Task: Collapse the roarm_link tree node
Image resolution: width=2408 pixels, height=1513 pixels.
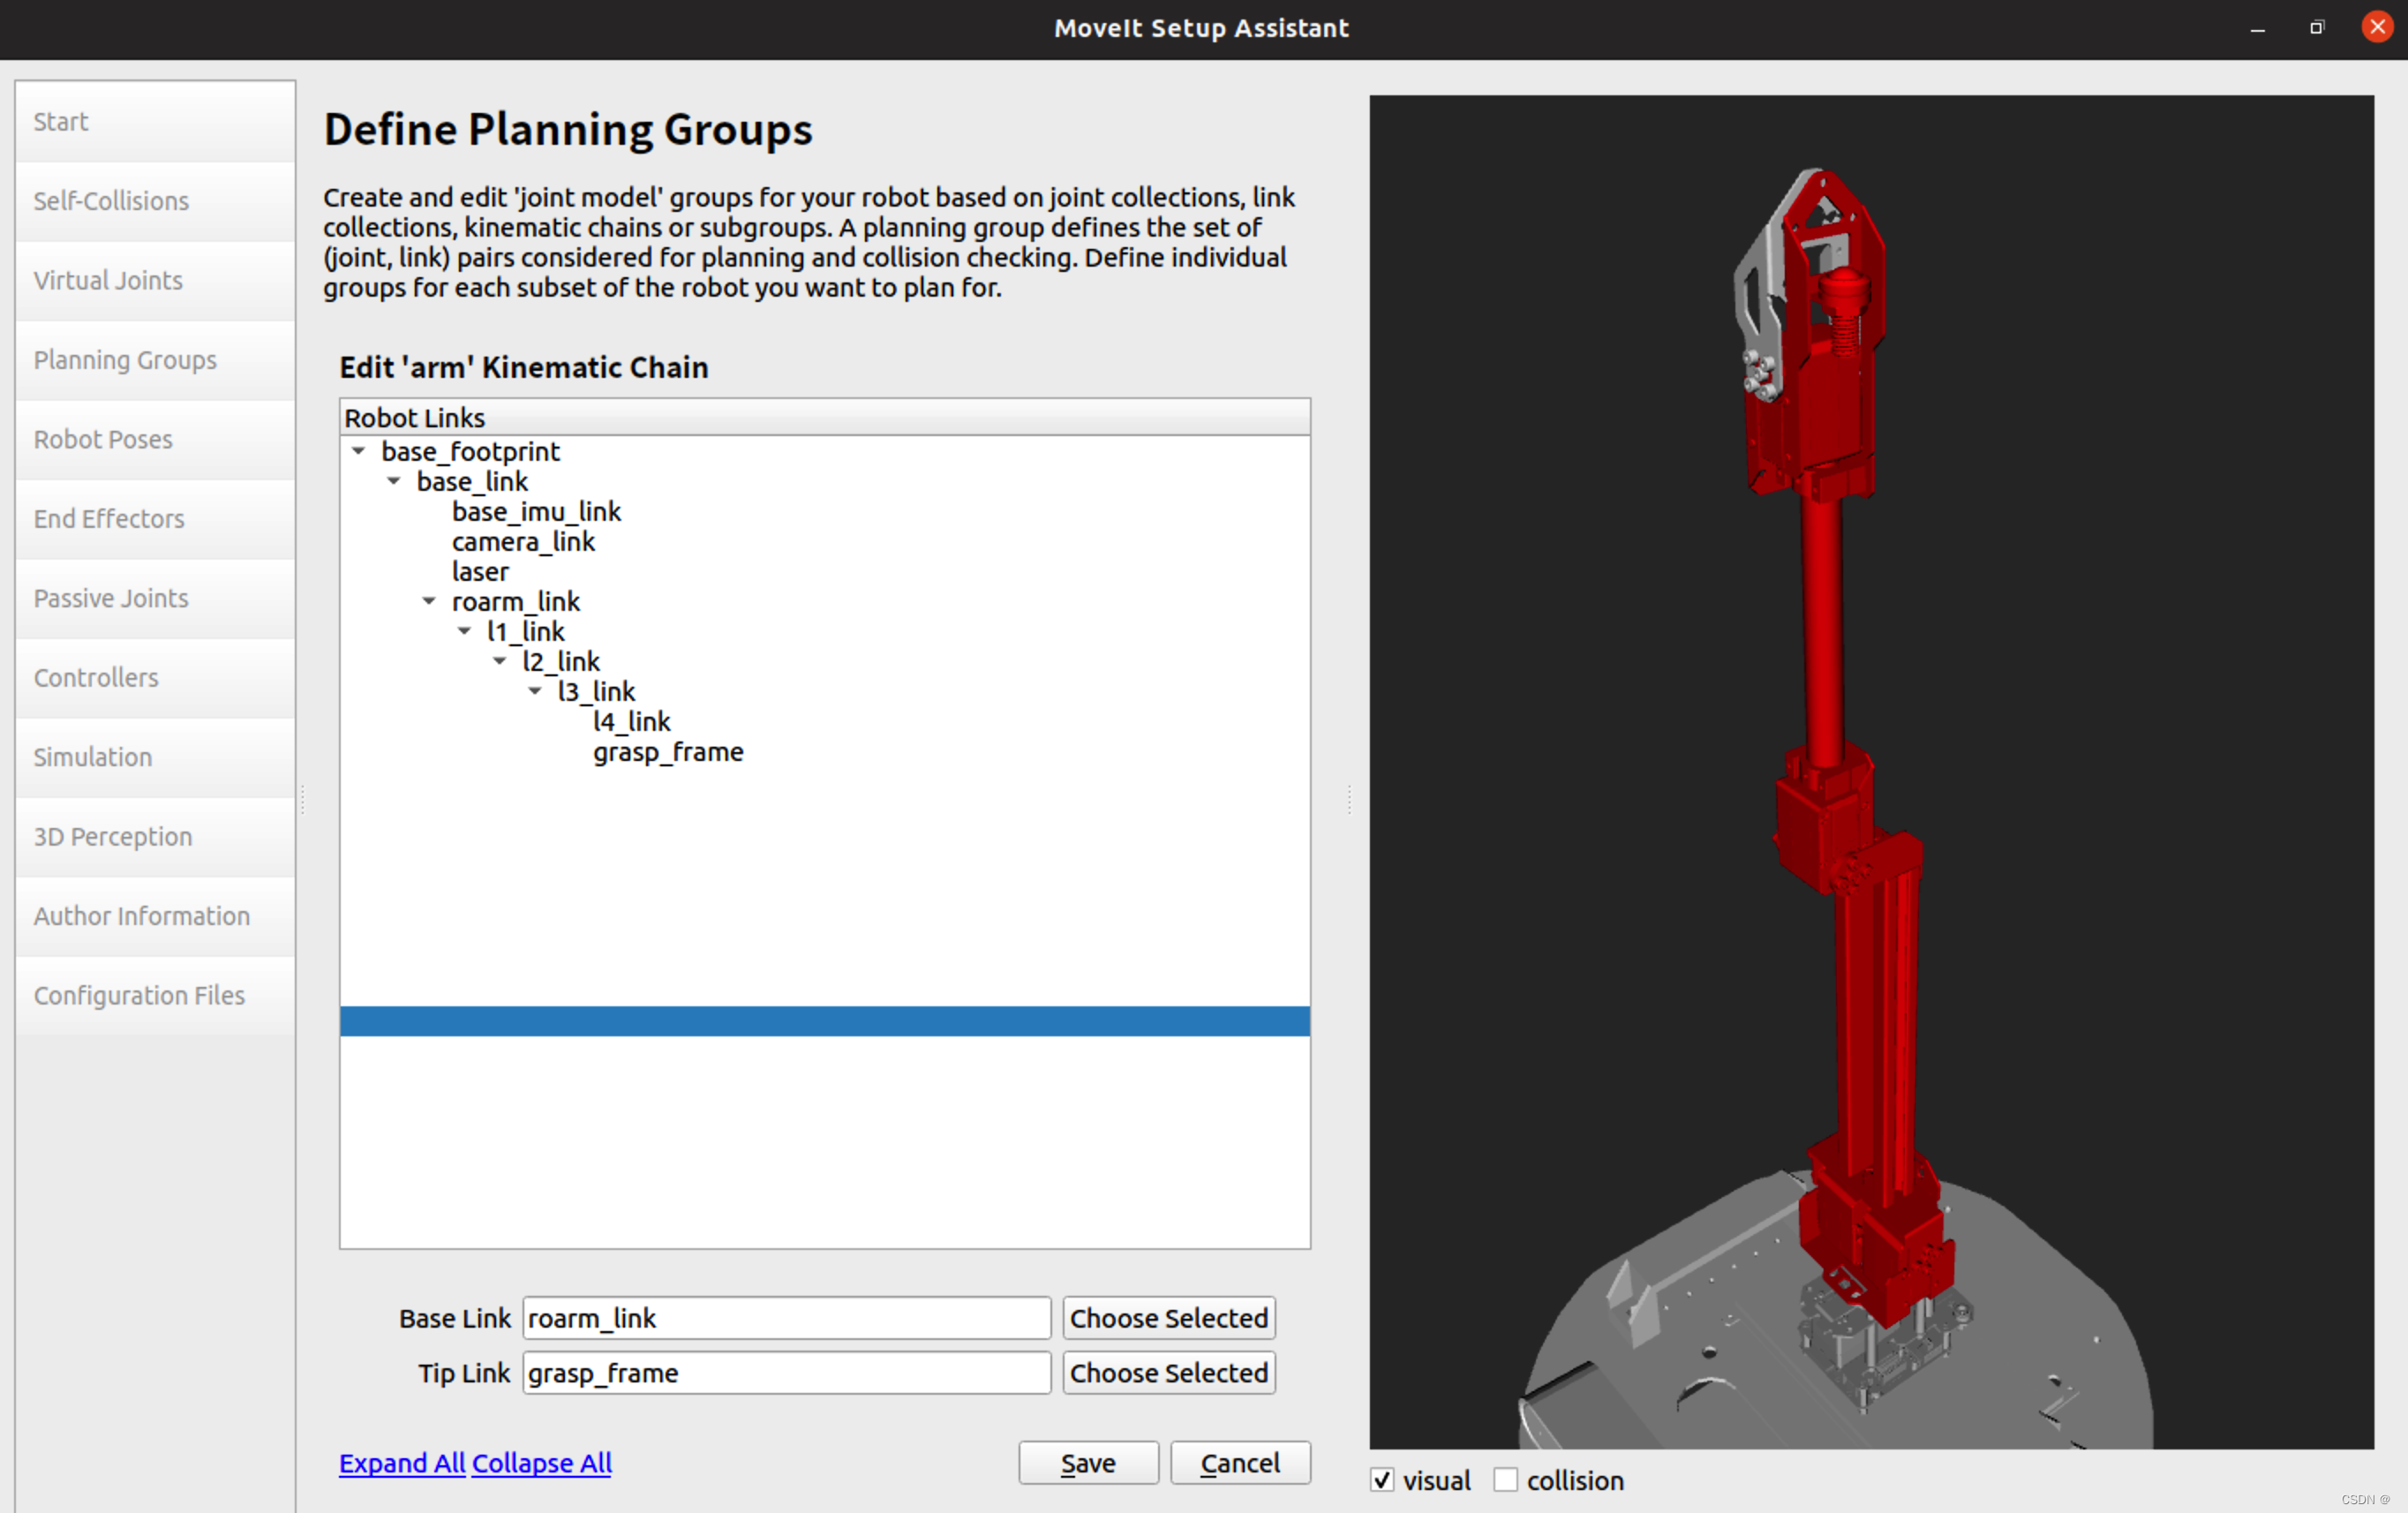Action: 429,601
